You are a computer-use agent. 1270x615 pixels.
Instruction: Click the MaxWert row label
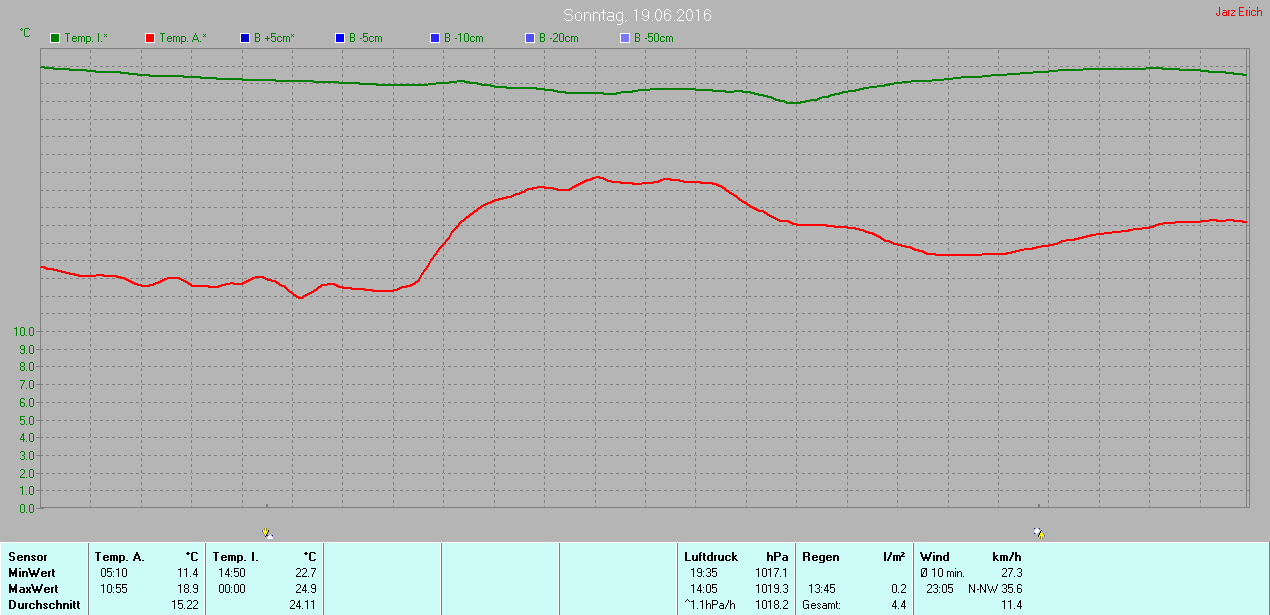[x=33, y=589]
